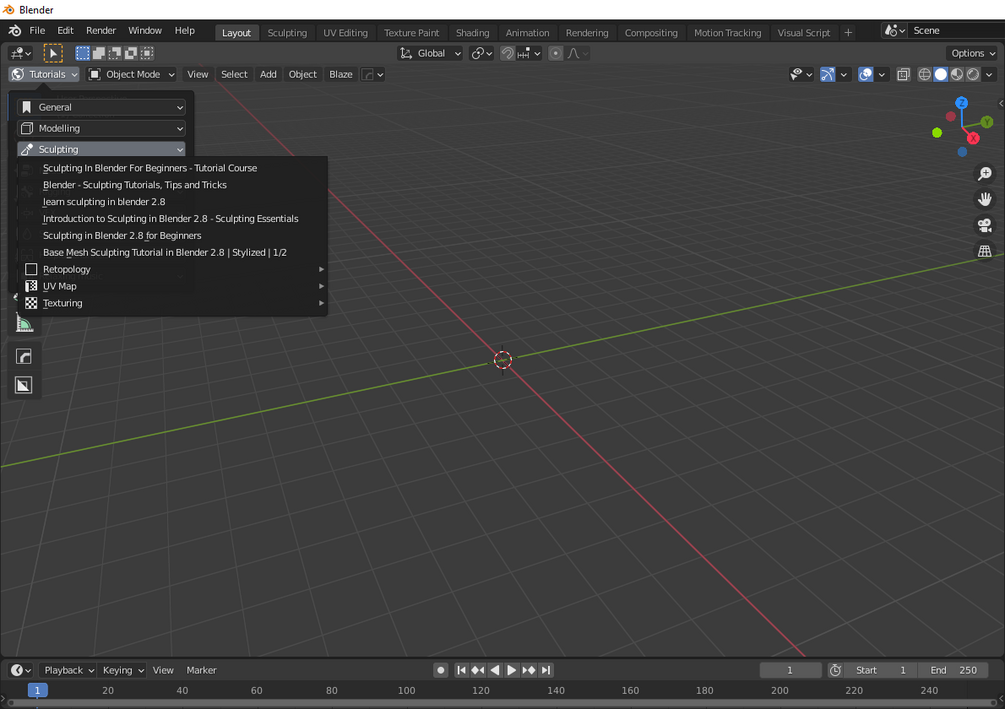Screen dimensions: 1005x709
Task: Expand the General tutorials dropdown
Action: 101,107
